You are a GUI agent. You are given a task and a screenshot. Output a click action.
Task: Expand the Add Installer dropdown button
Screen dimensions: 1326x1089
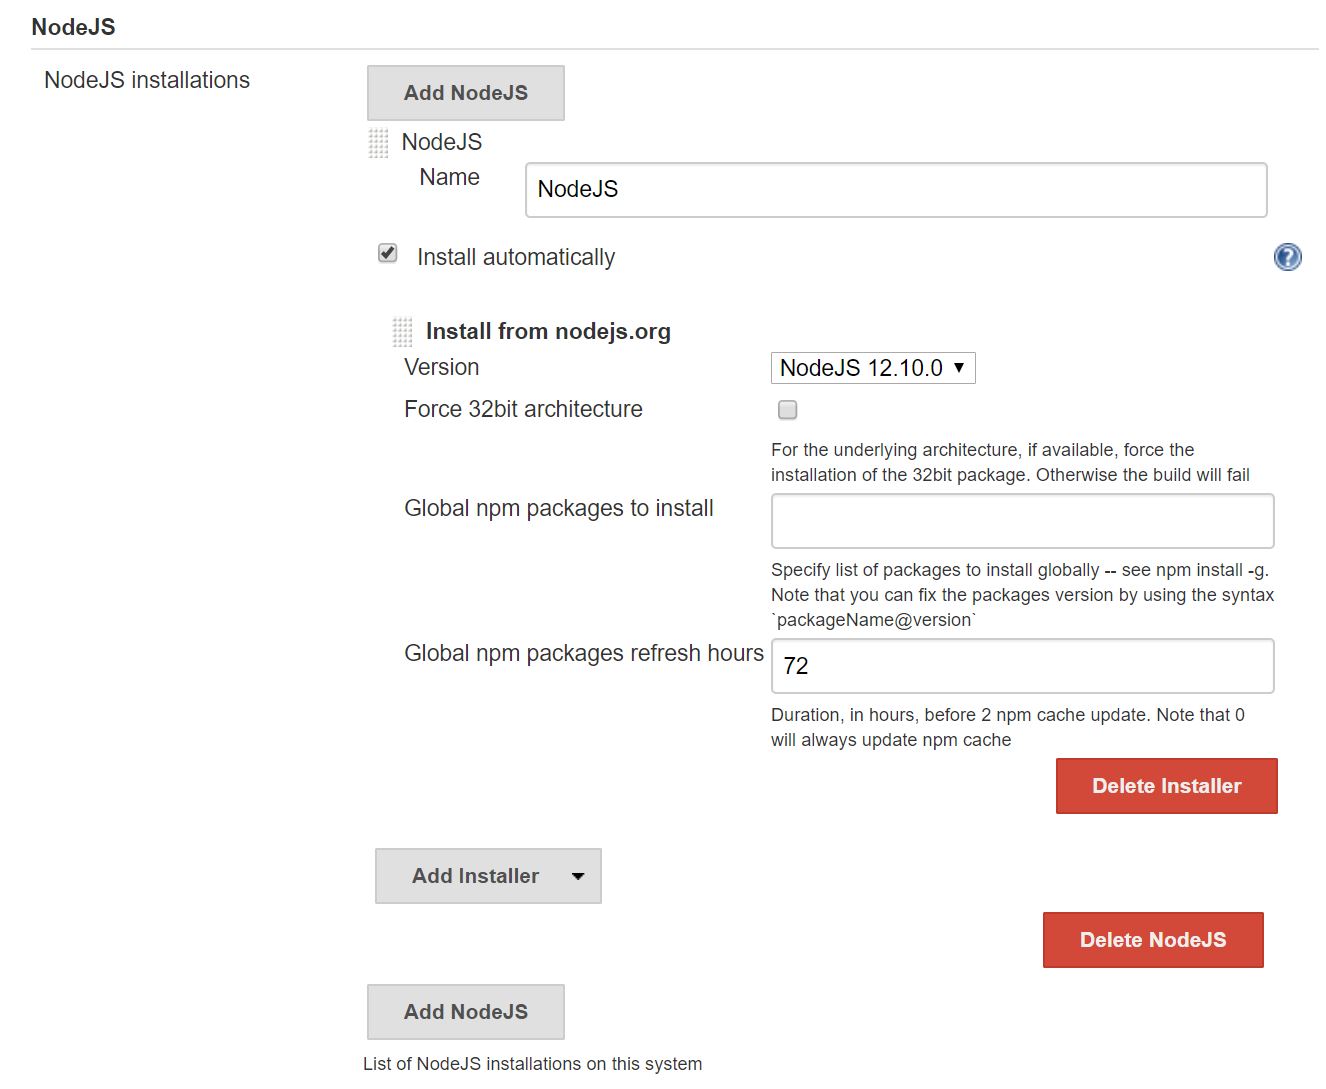click(x=488, y=876)
